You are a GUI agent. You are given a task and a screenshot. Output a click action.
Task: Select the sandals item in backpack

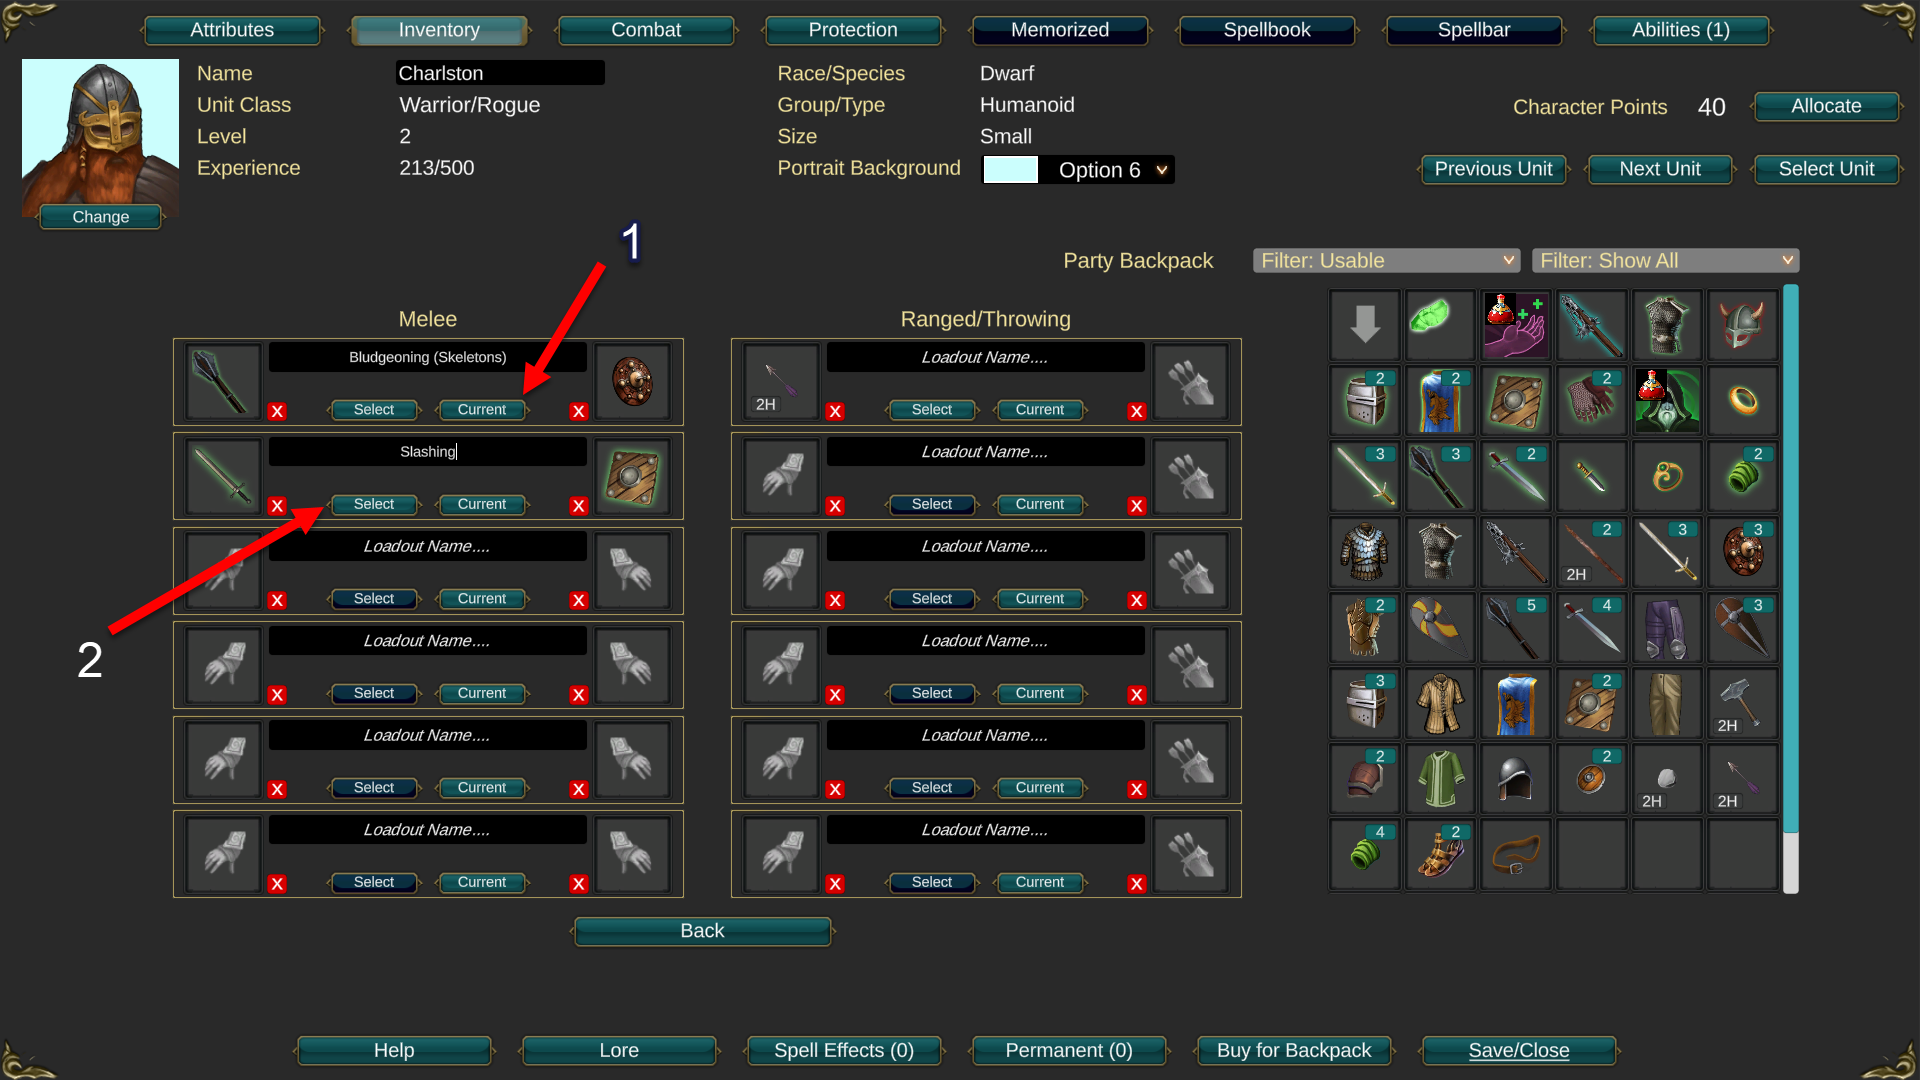pos(1439,855)
